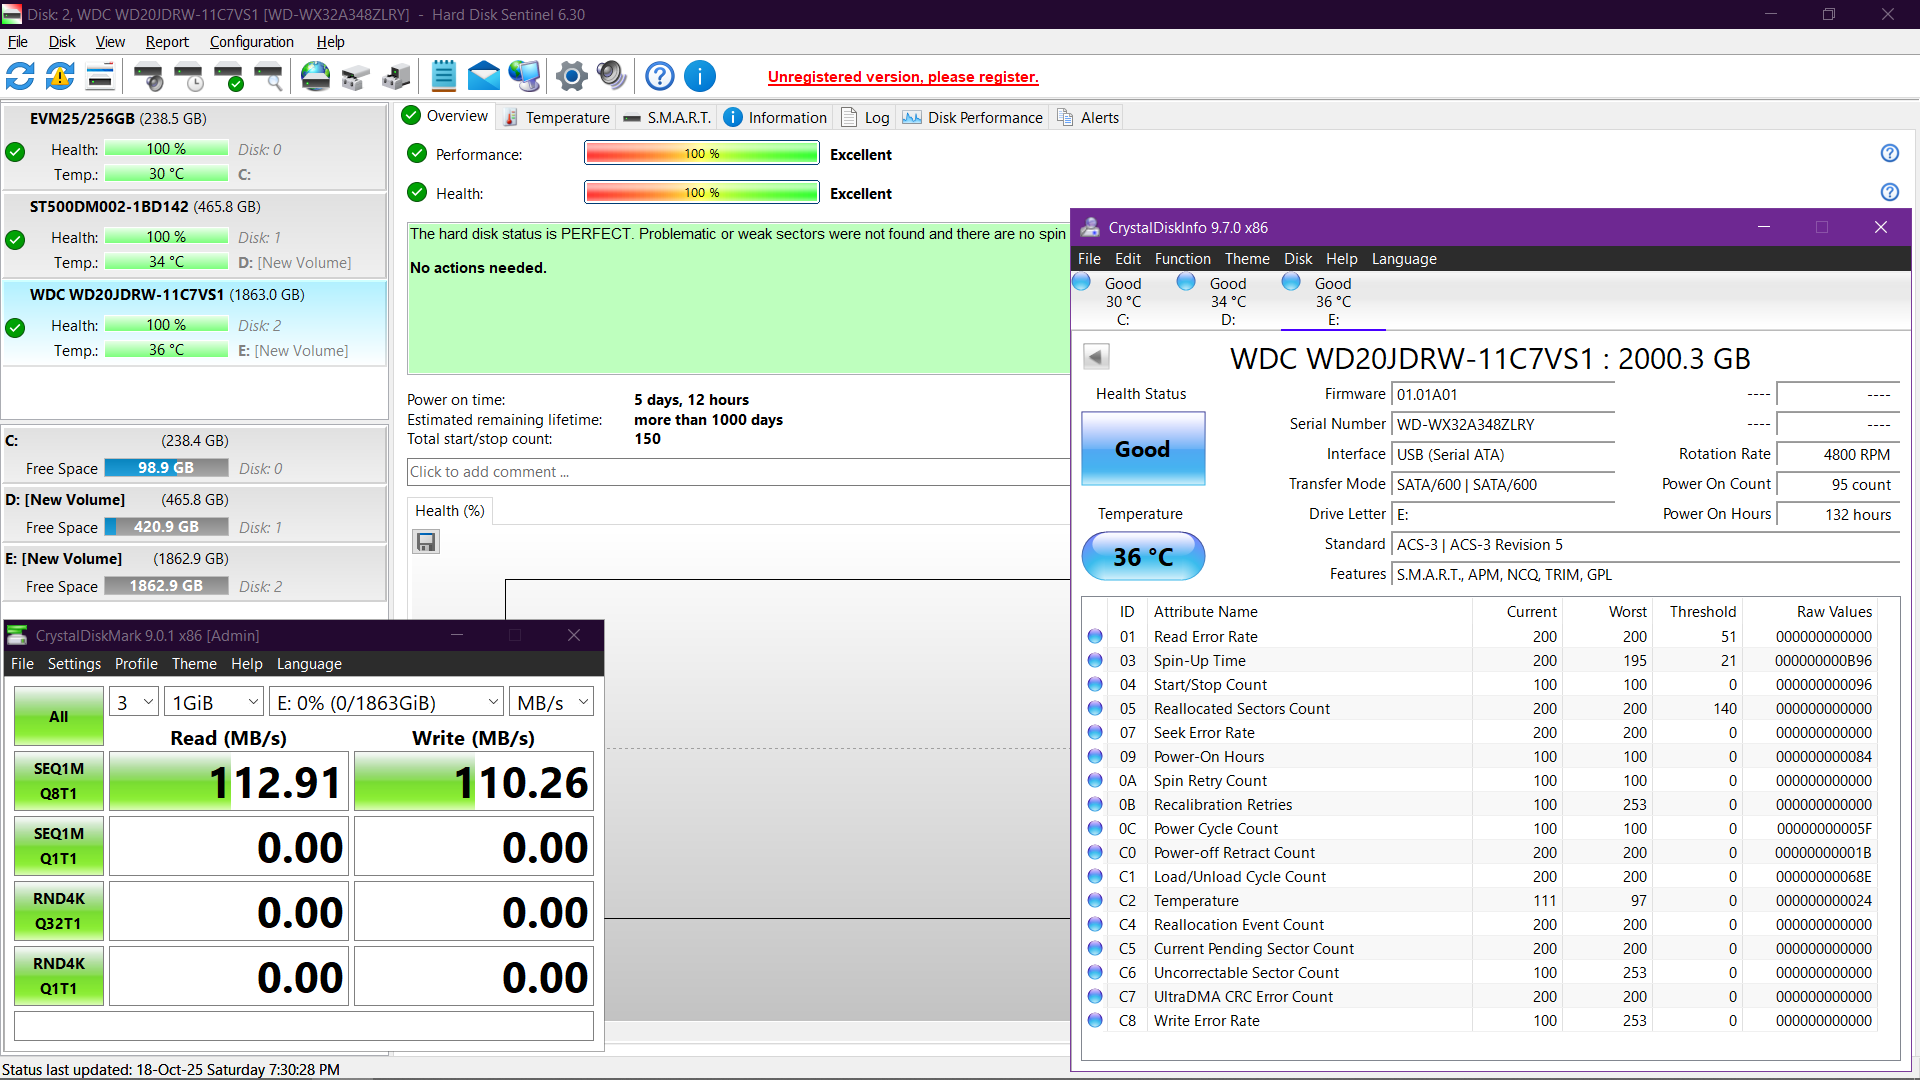Open the 1GiB test size dropdown

pos(214,702)
